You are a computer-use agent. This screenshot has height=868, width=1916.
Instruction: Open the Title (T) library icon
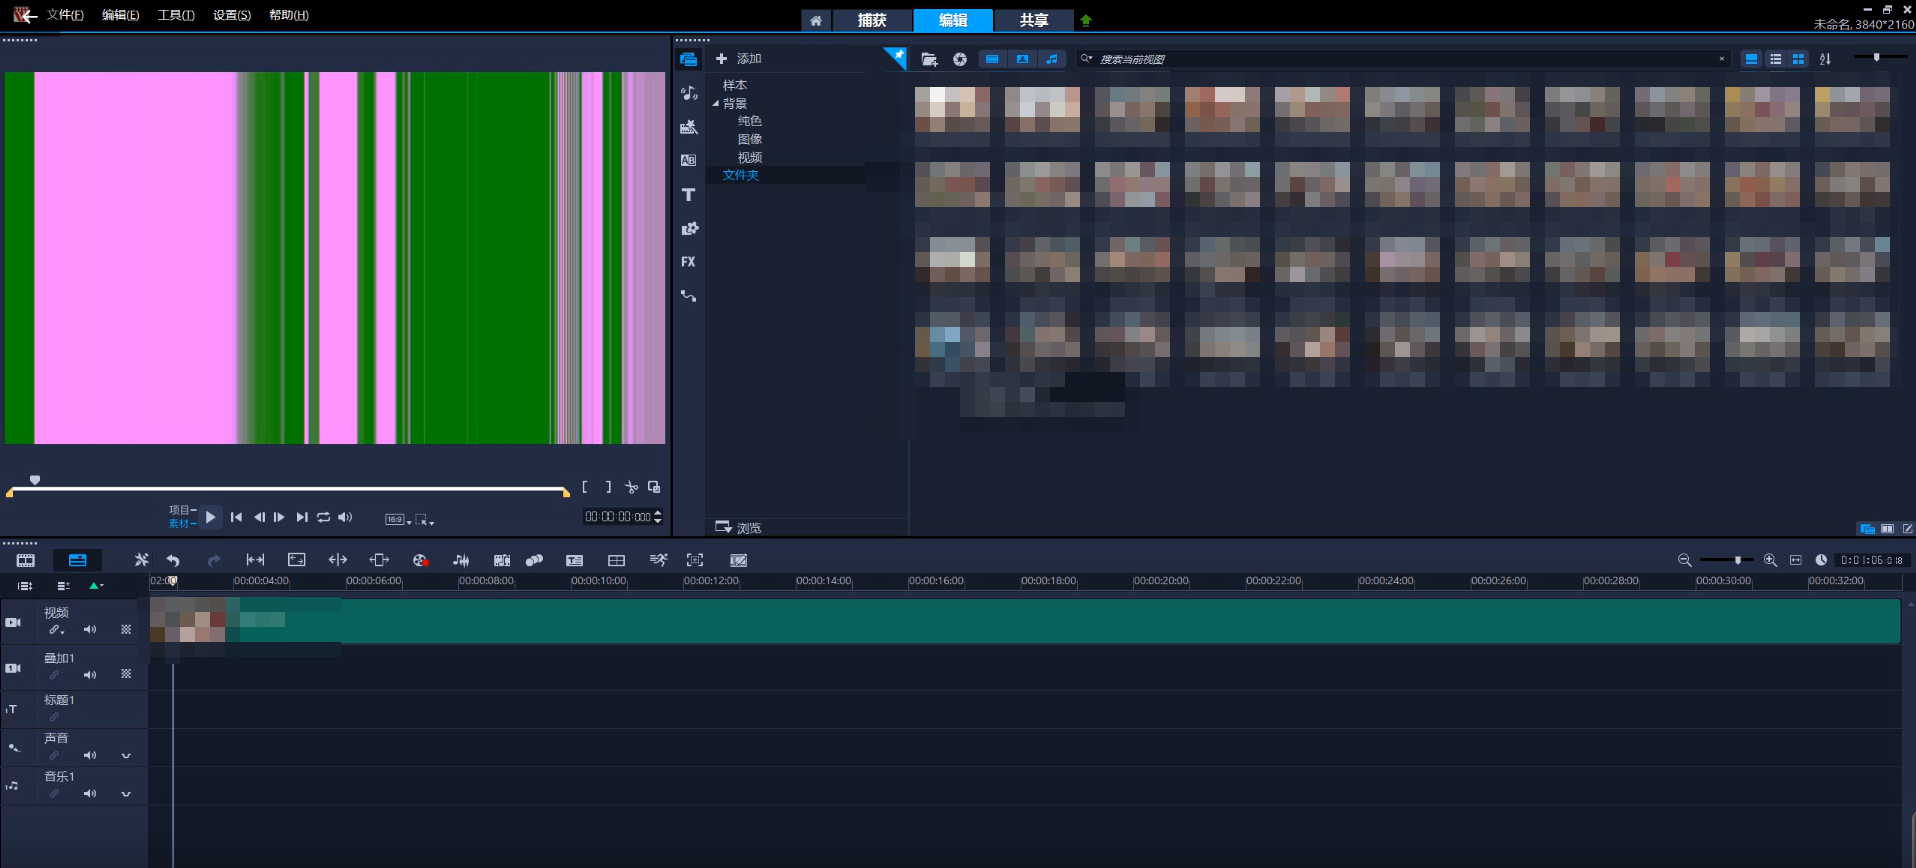[688, 194]
